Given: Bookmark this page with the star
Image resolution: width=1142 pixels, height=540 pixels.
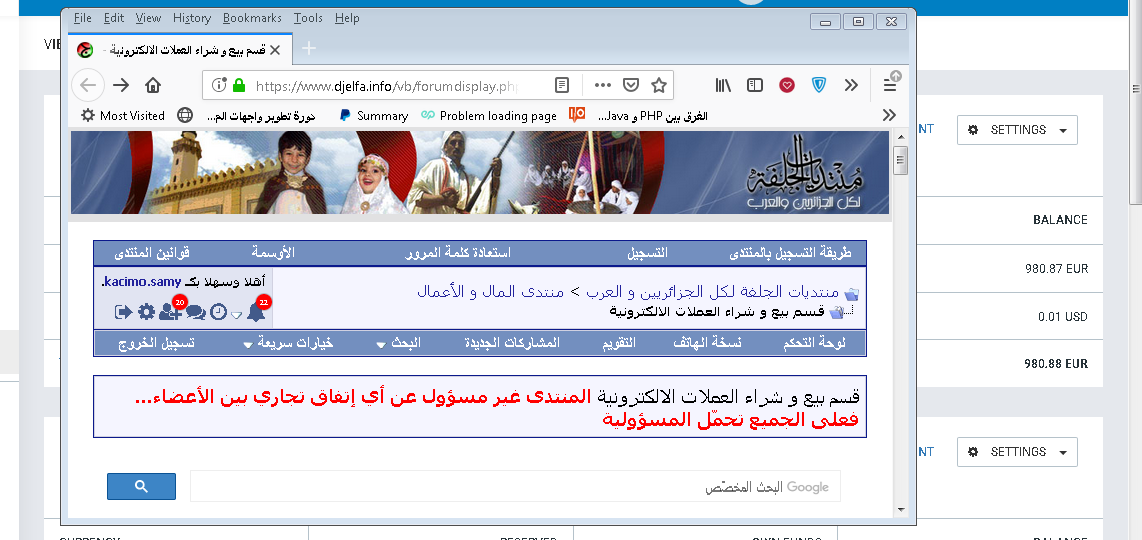Looking at the screenshot, I should coord(658,85).
